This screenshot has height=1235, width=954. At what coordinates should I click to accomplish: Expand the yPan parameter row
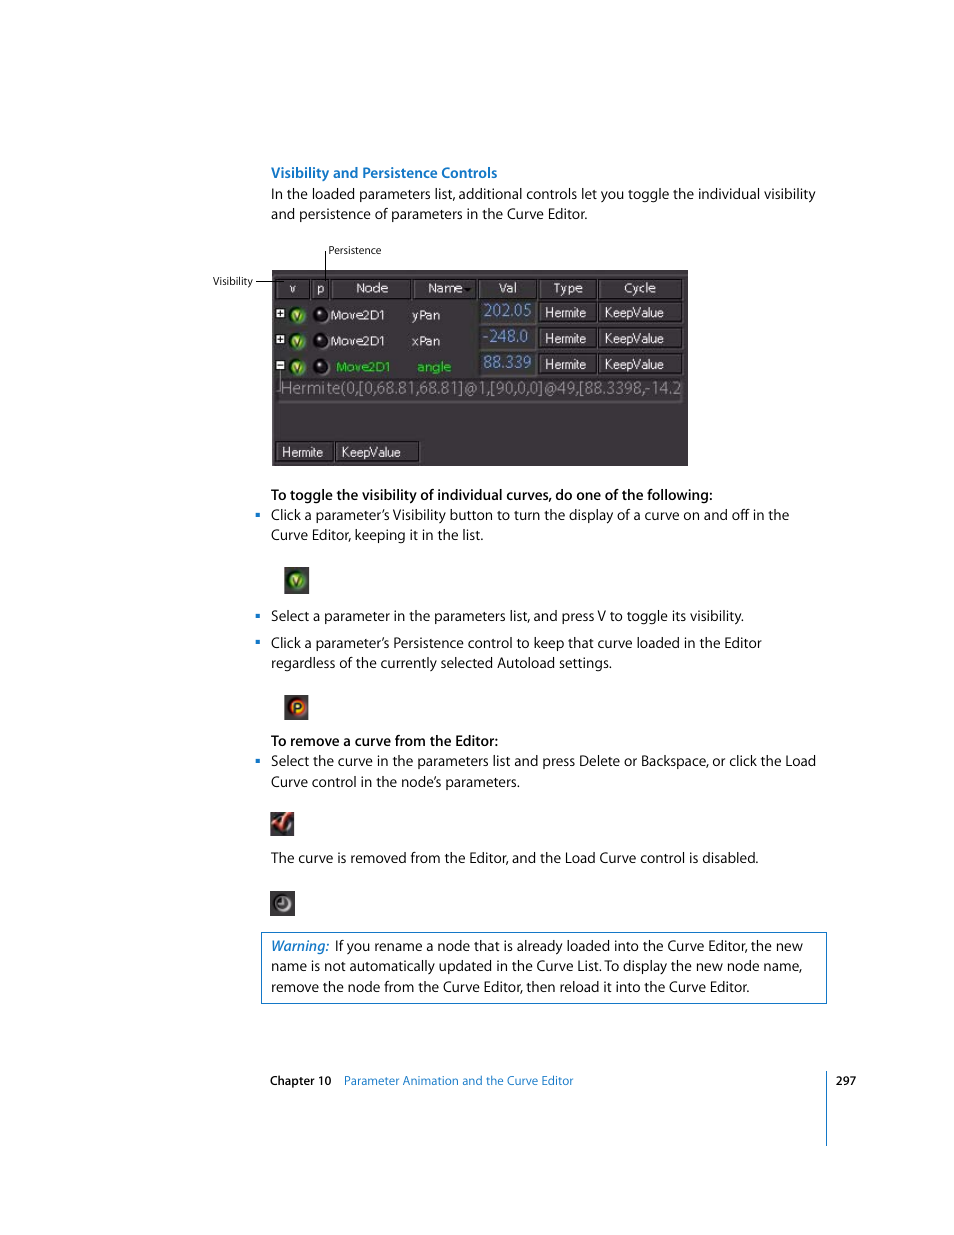tap(281, 313)
